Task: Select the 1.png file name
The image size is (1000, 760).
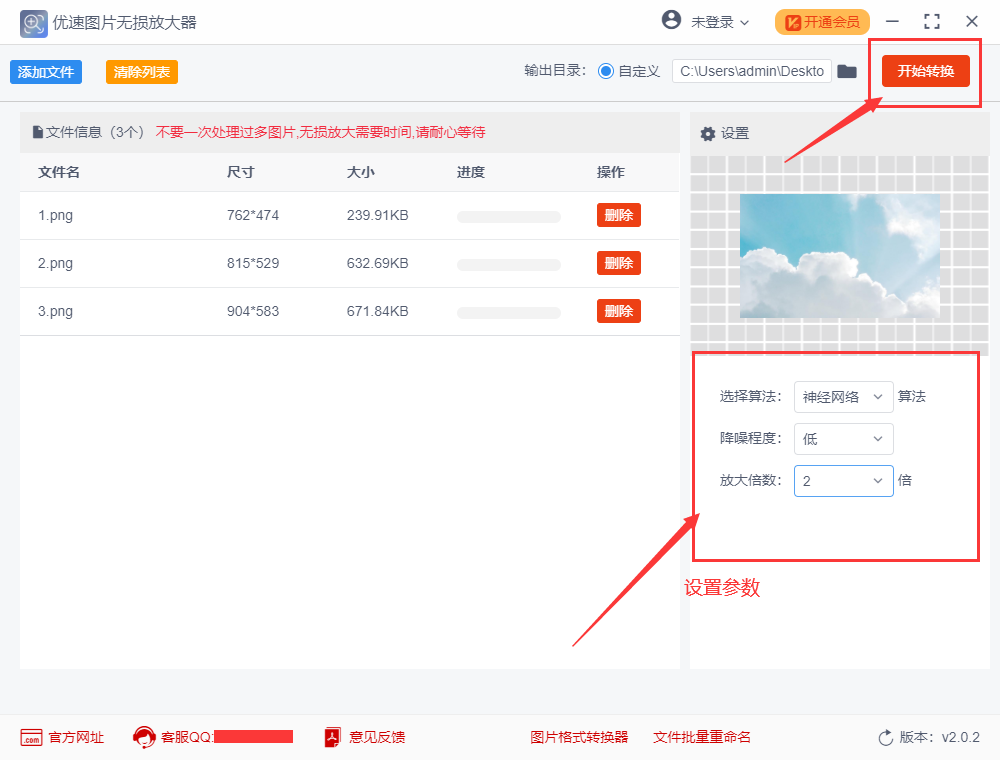Action: pos(55,216)
